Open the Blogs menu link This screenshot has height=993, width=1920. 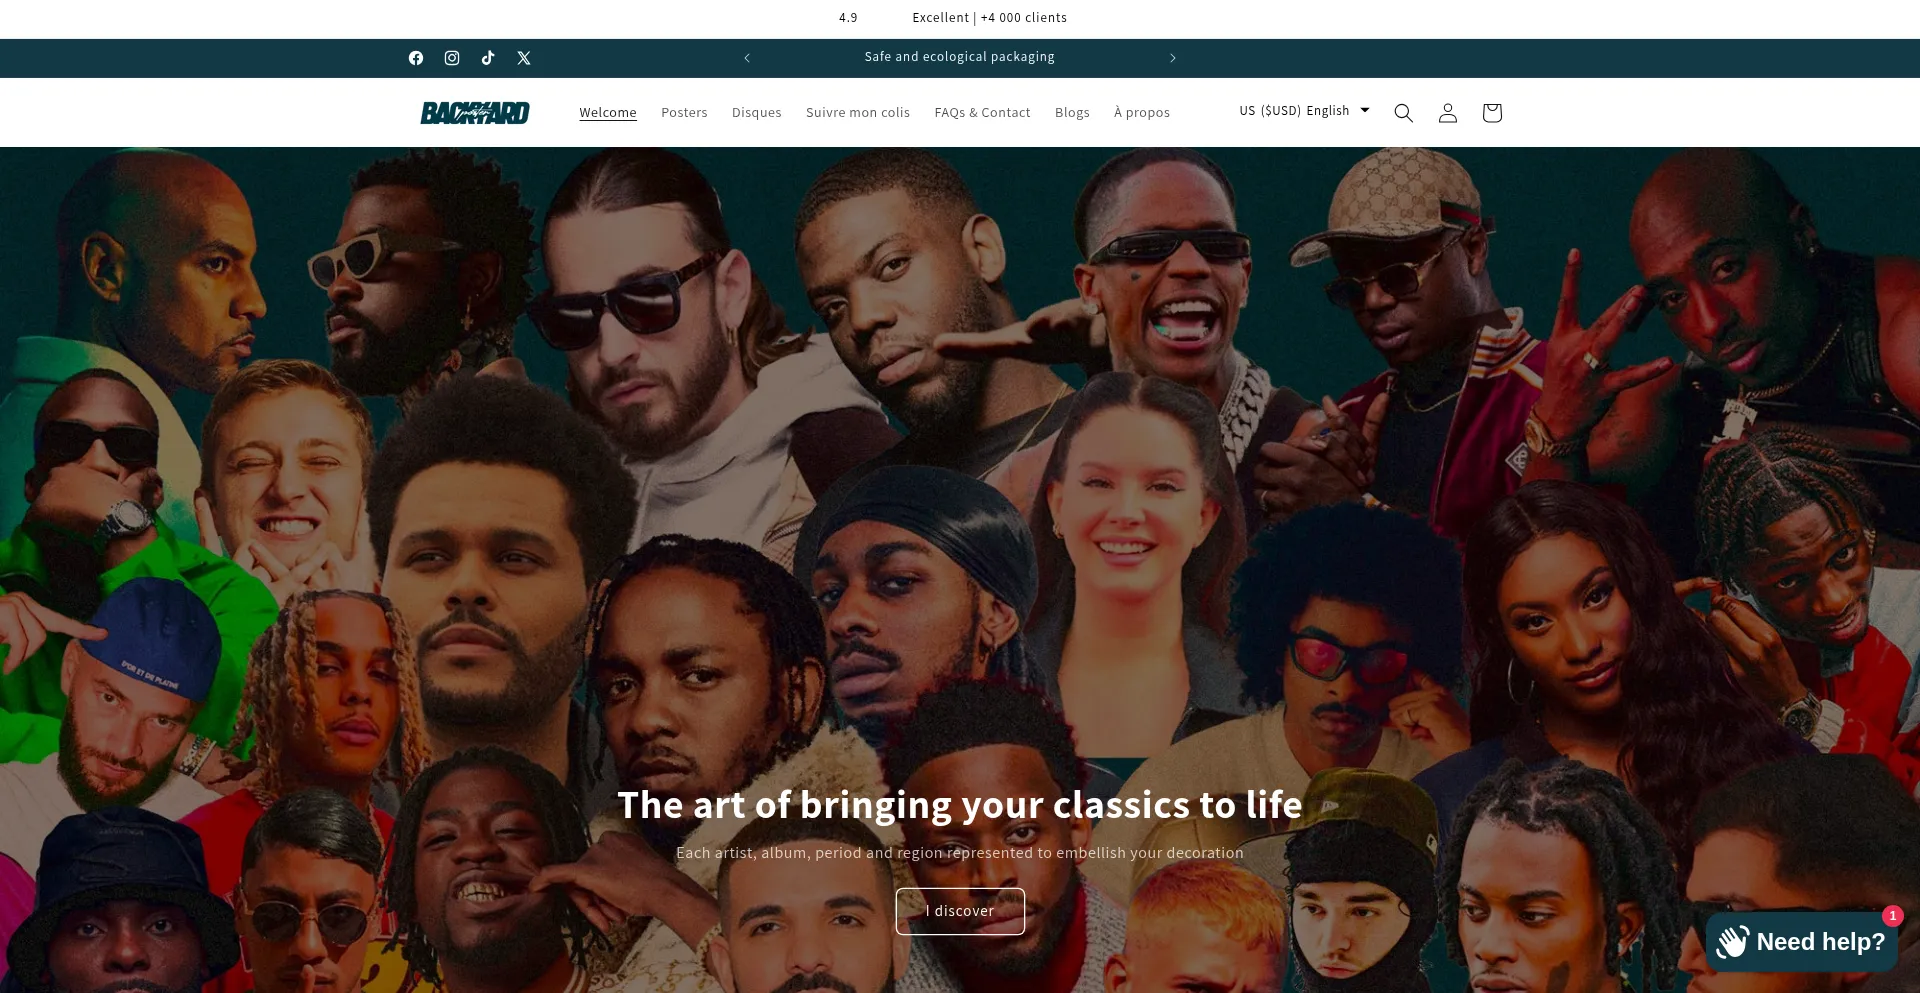click(1072, 113)
